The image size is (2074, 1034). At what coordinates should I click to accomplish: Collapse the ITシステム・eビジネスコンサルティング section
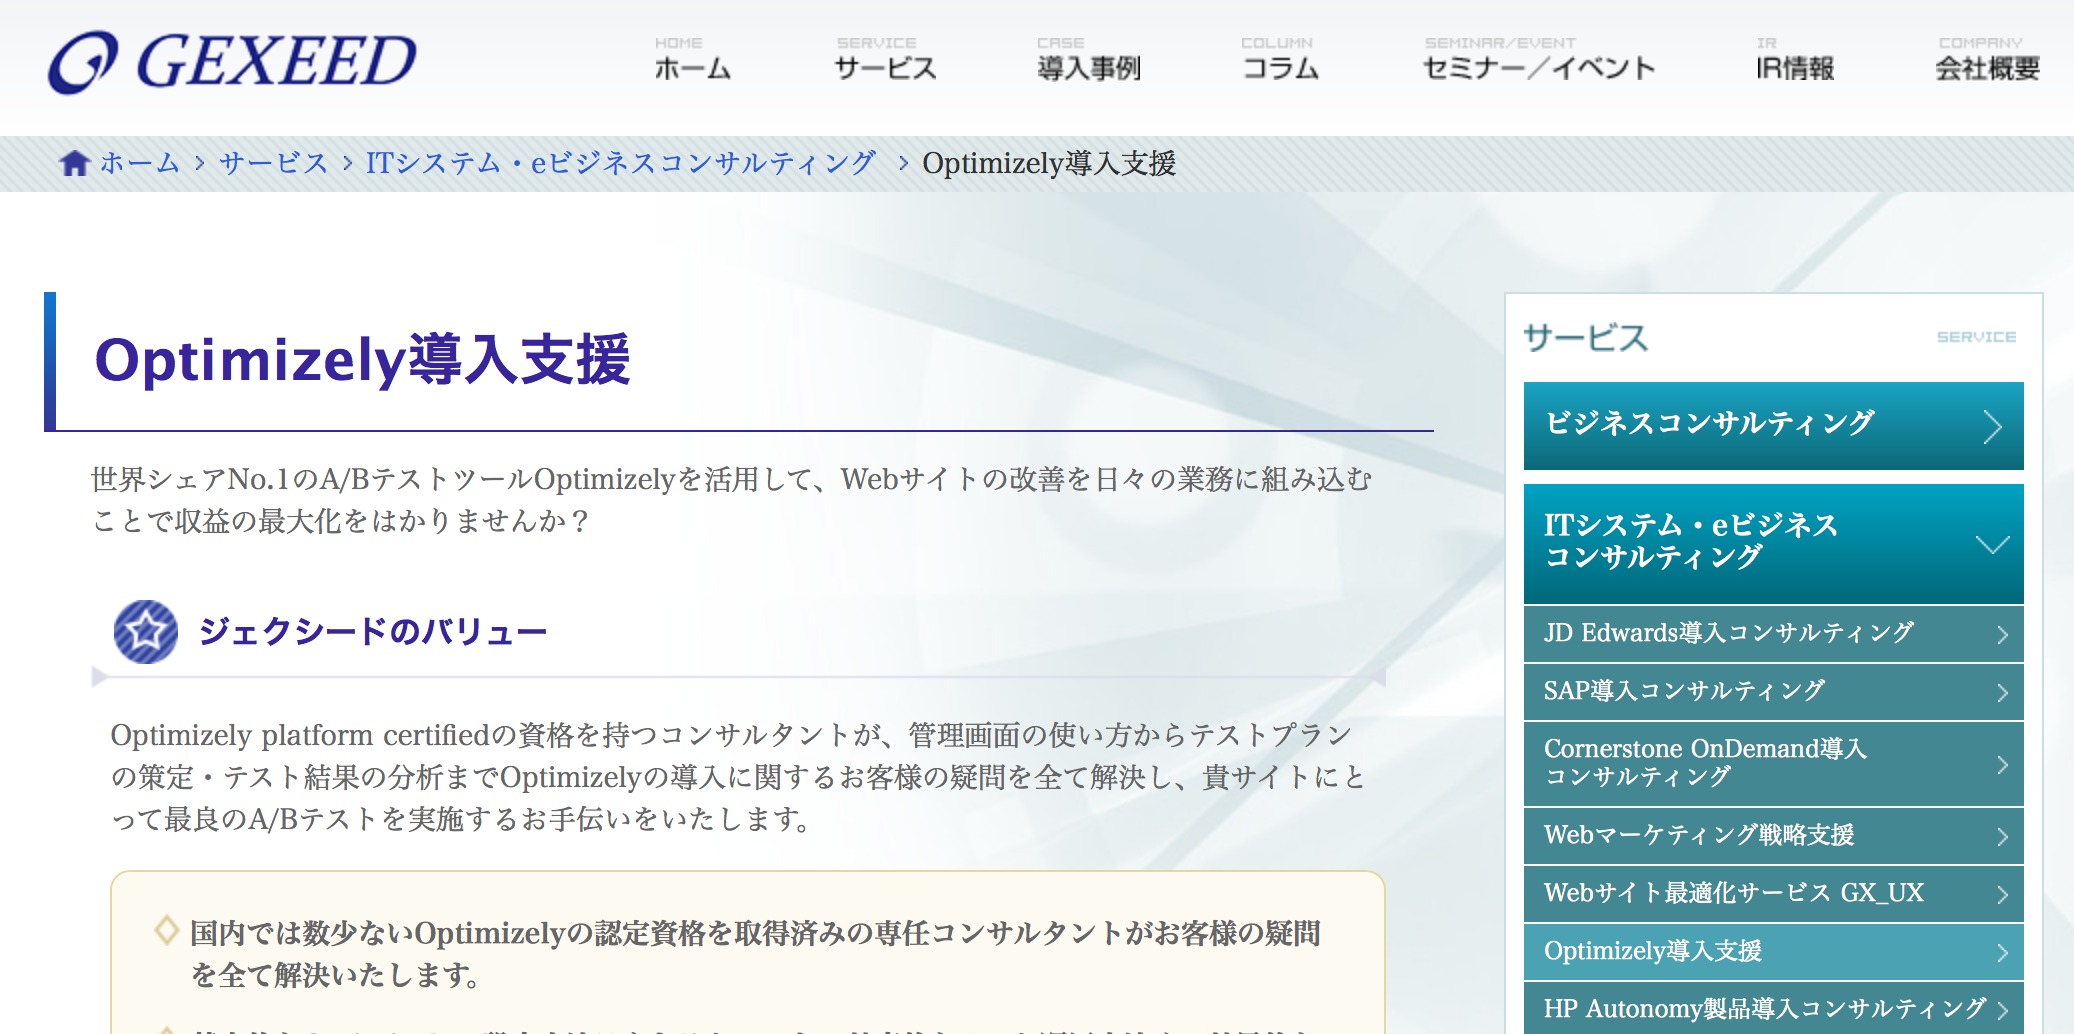point(1992,544)
